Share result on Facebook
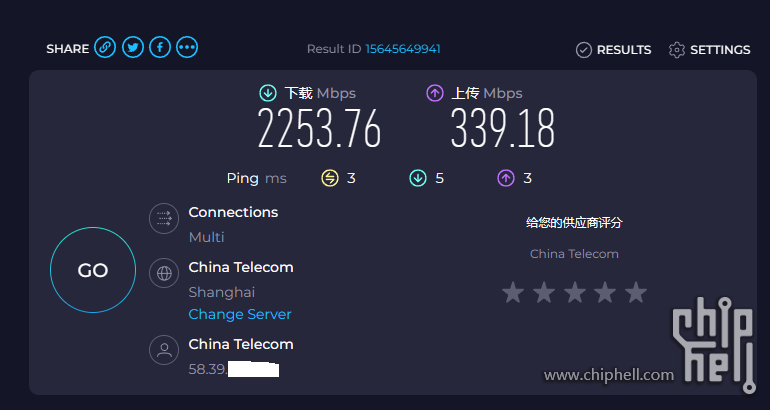Screen dimensions: 770x410 click(x=160, y=48)
